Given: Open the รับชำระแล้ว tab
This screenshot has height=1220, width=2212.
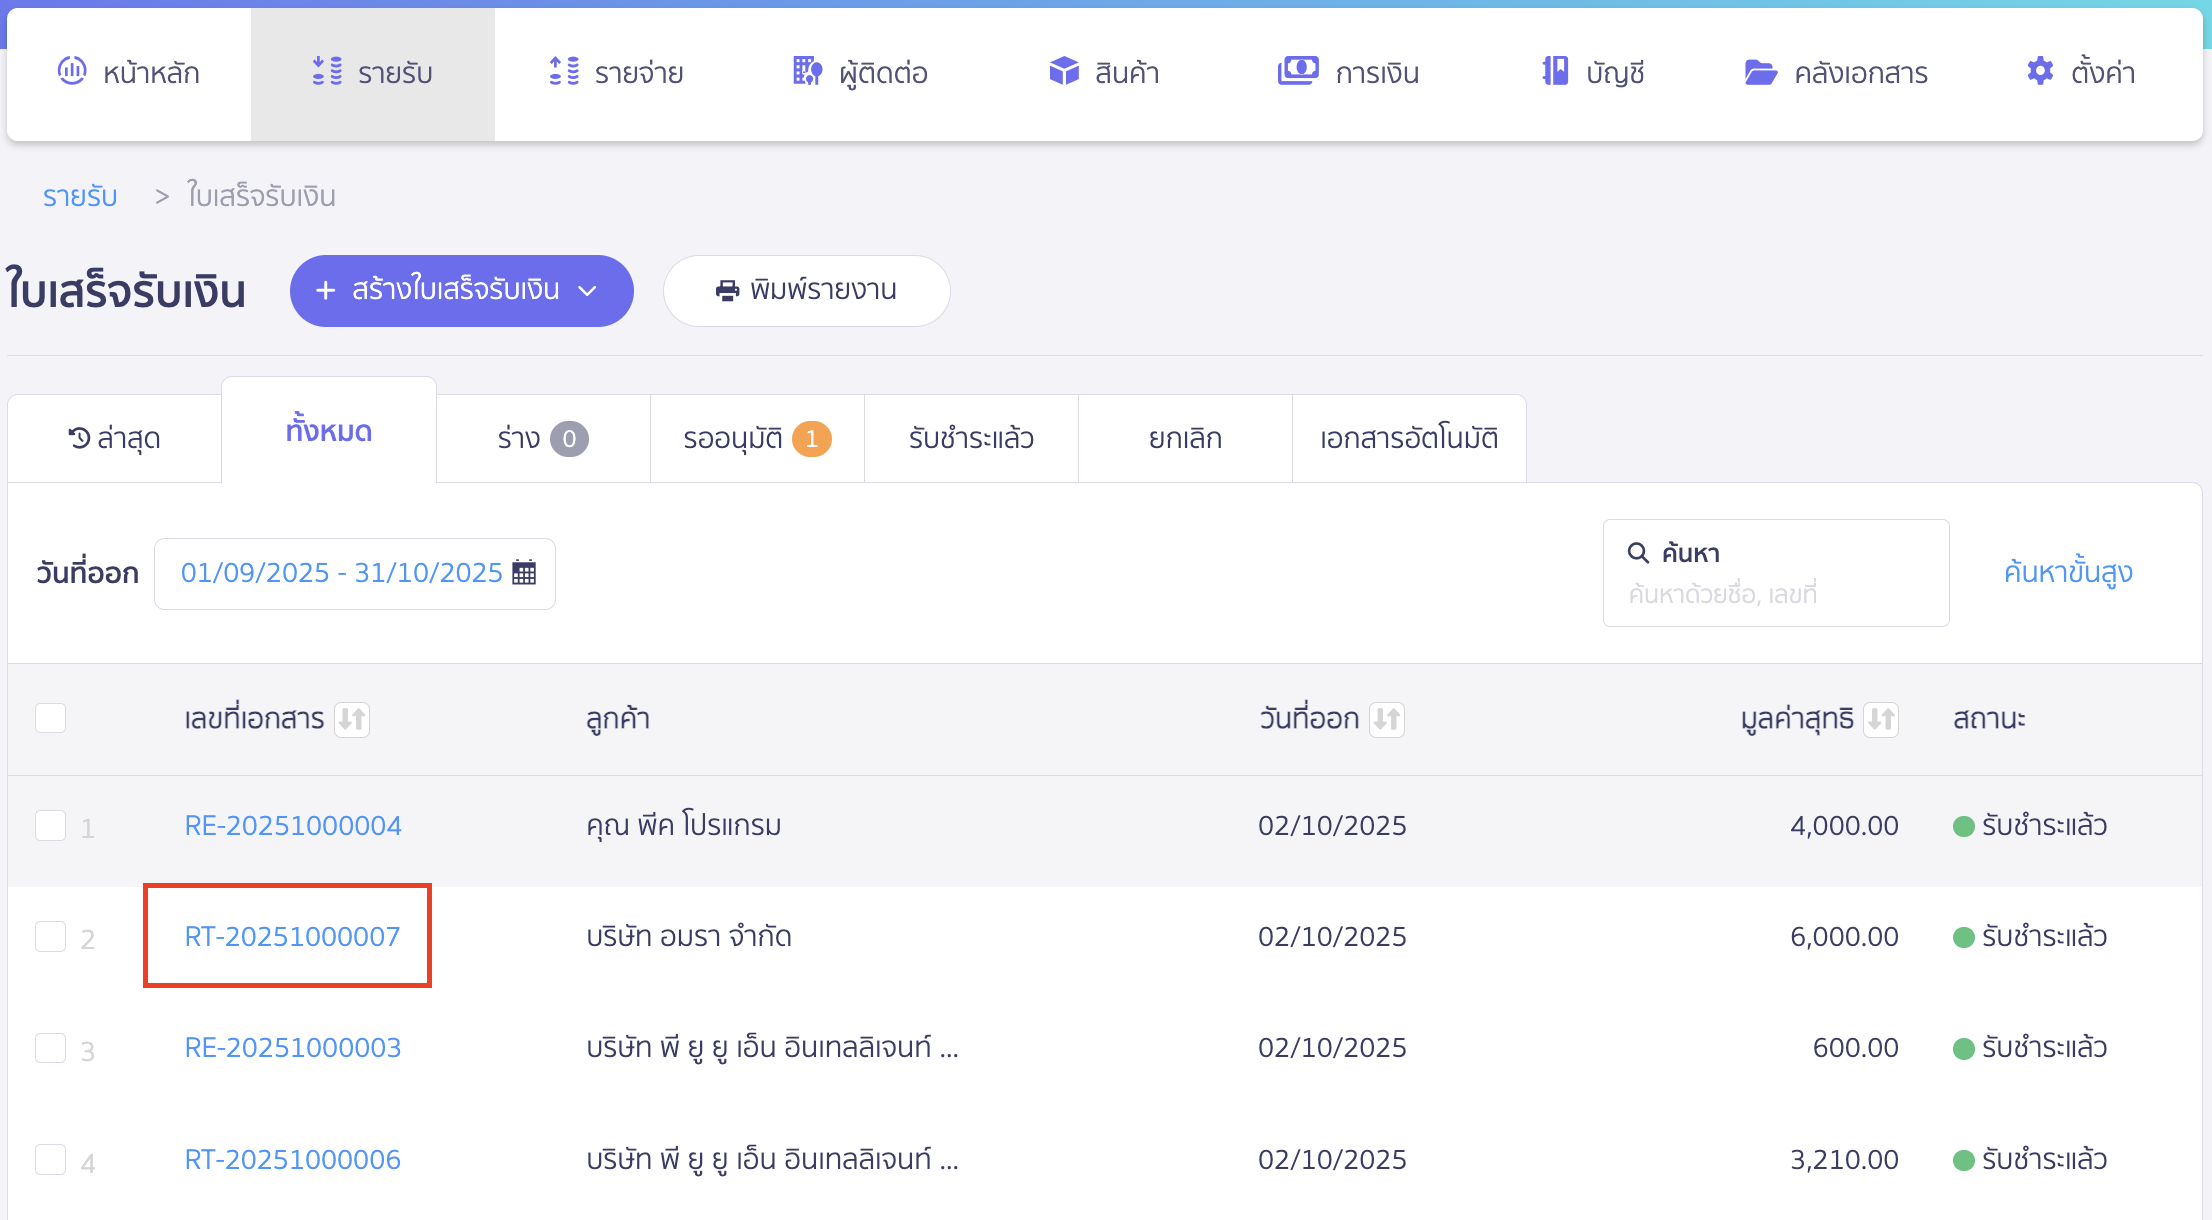Looking at the screenshot, I should (970, 438).
